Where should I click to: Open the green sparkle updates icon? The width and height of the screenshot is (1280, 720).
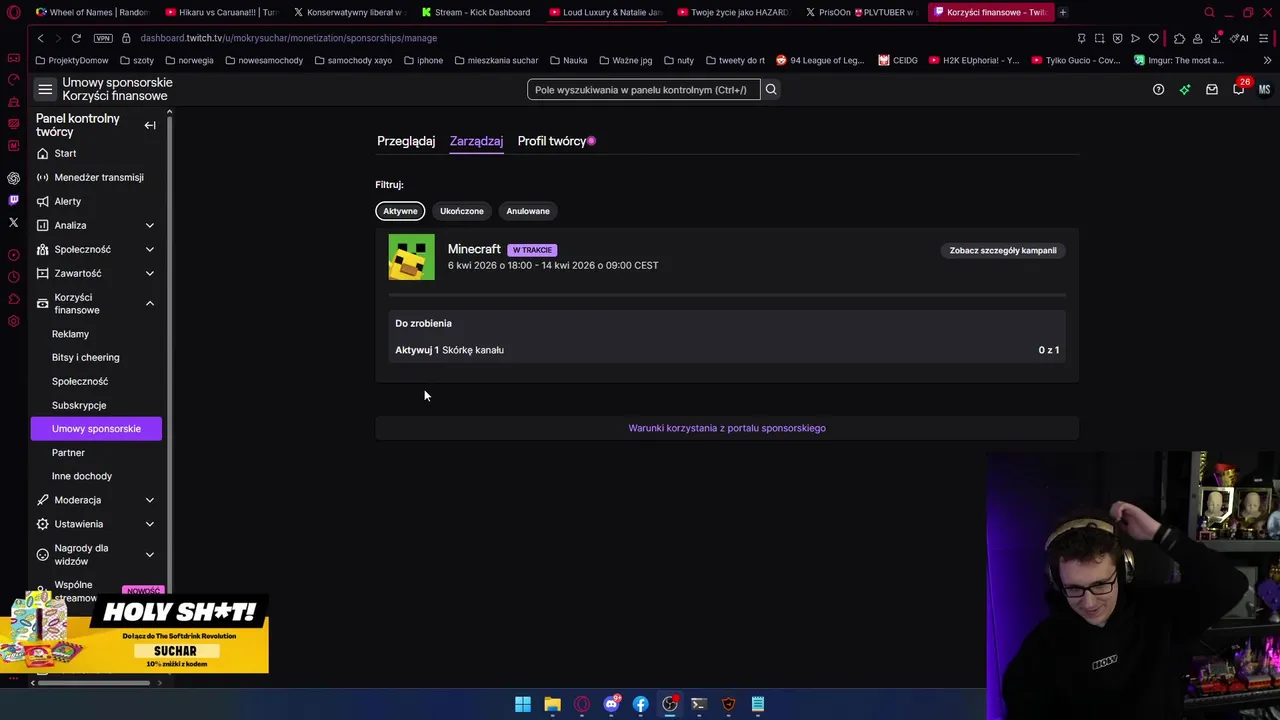(x=1185, y=90)
